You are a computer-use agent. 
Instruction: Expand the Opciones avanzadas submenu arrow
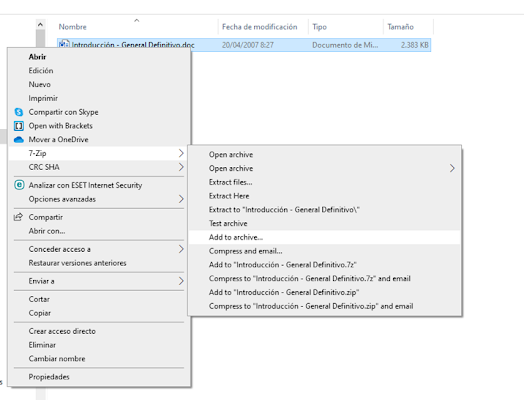pos(181,199)
